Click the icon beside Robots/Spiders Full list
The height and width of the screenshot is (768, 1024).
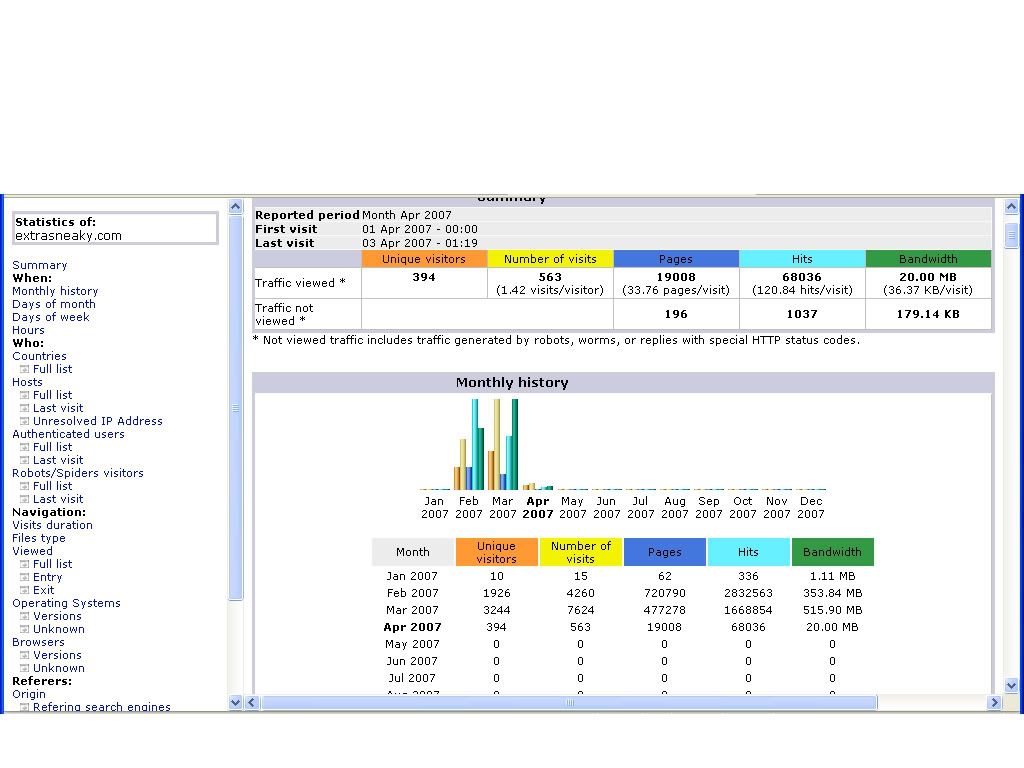coord(25,486)
